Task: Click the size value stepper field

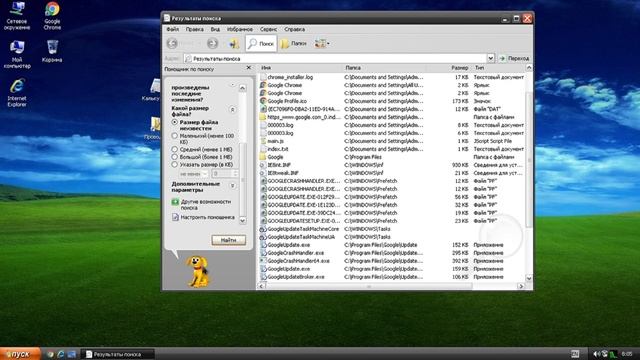Action: pyautogui.click(x=225, y=173)
